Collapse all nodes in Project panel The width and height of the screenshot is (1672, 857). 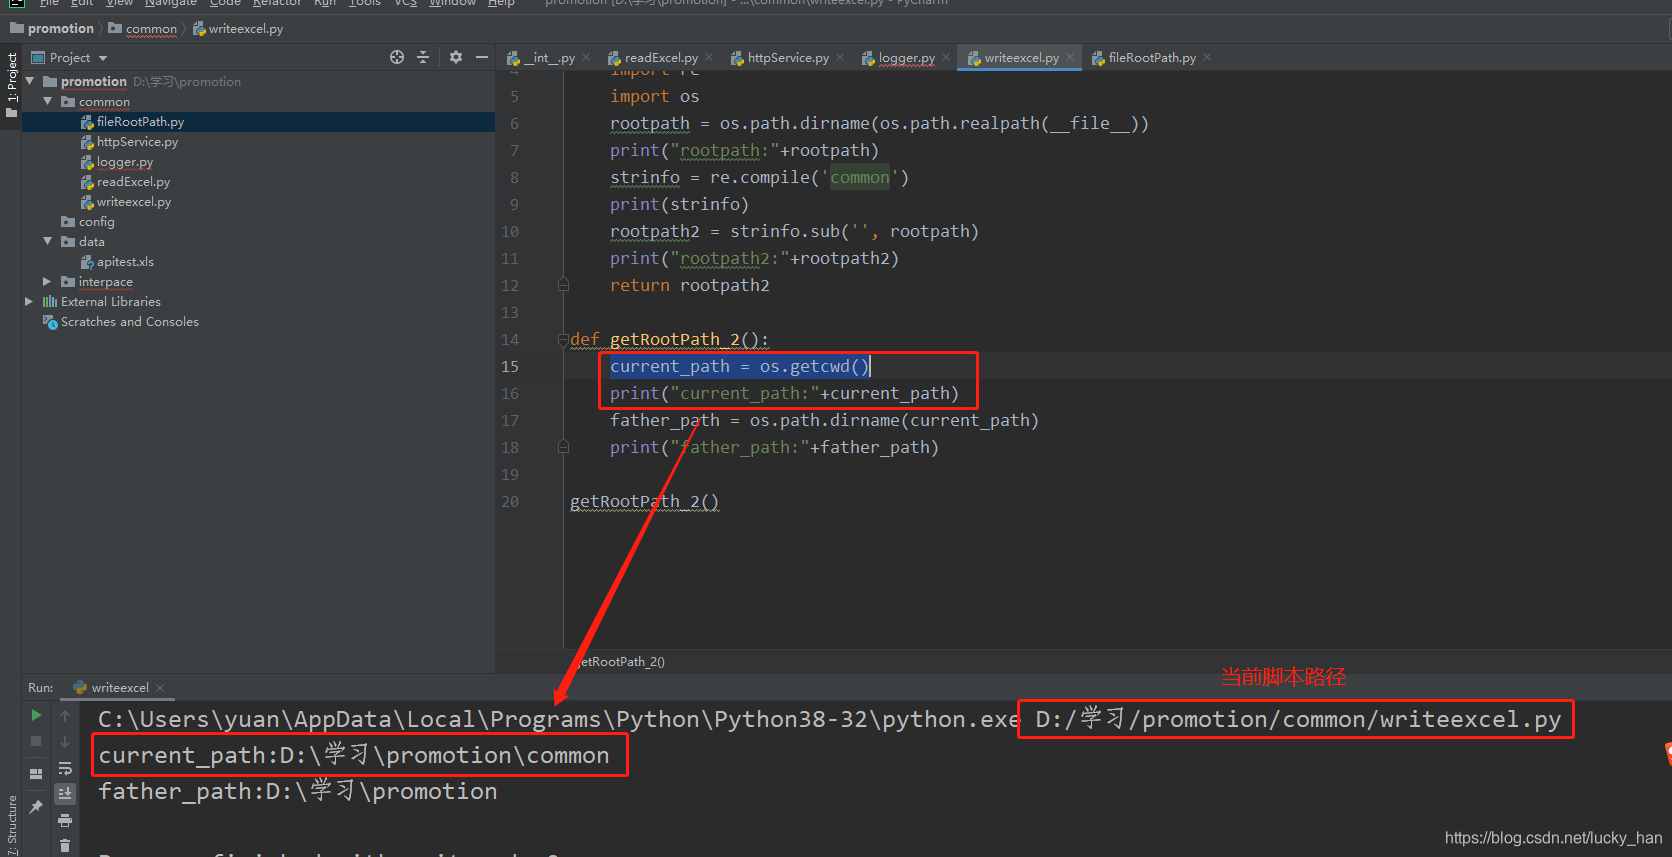click(423, 57)
